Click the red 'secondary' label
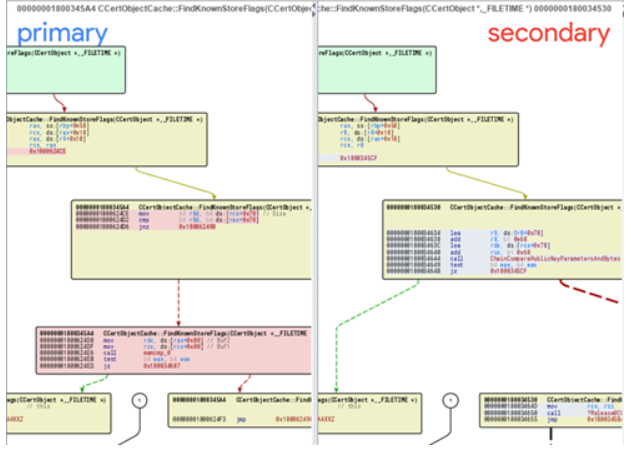This screenshot has height=453, width=631. click(x=547, y=33)
